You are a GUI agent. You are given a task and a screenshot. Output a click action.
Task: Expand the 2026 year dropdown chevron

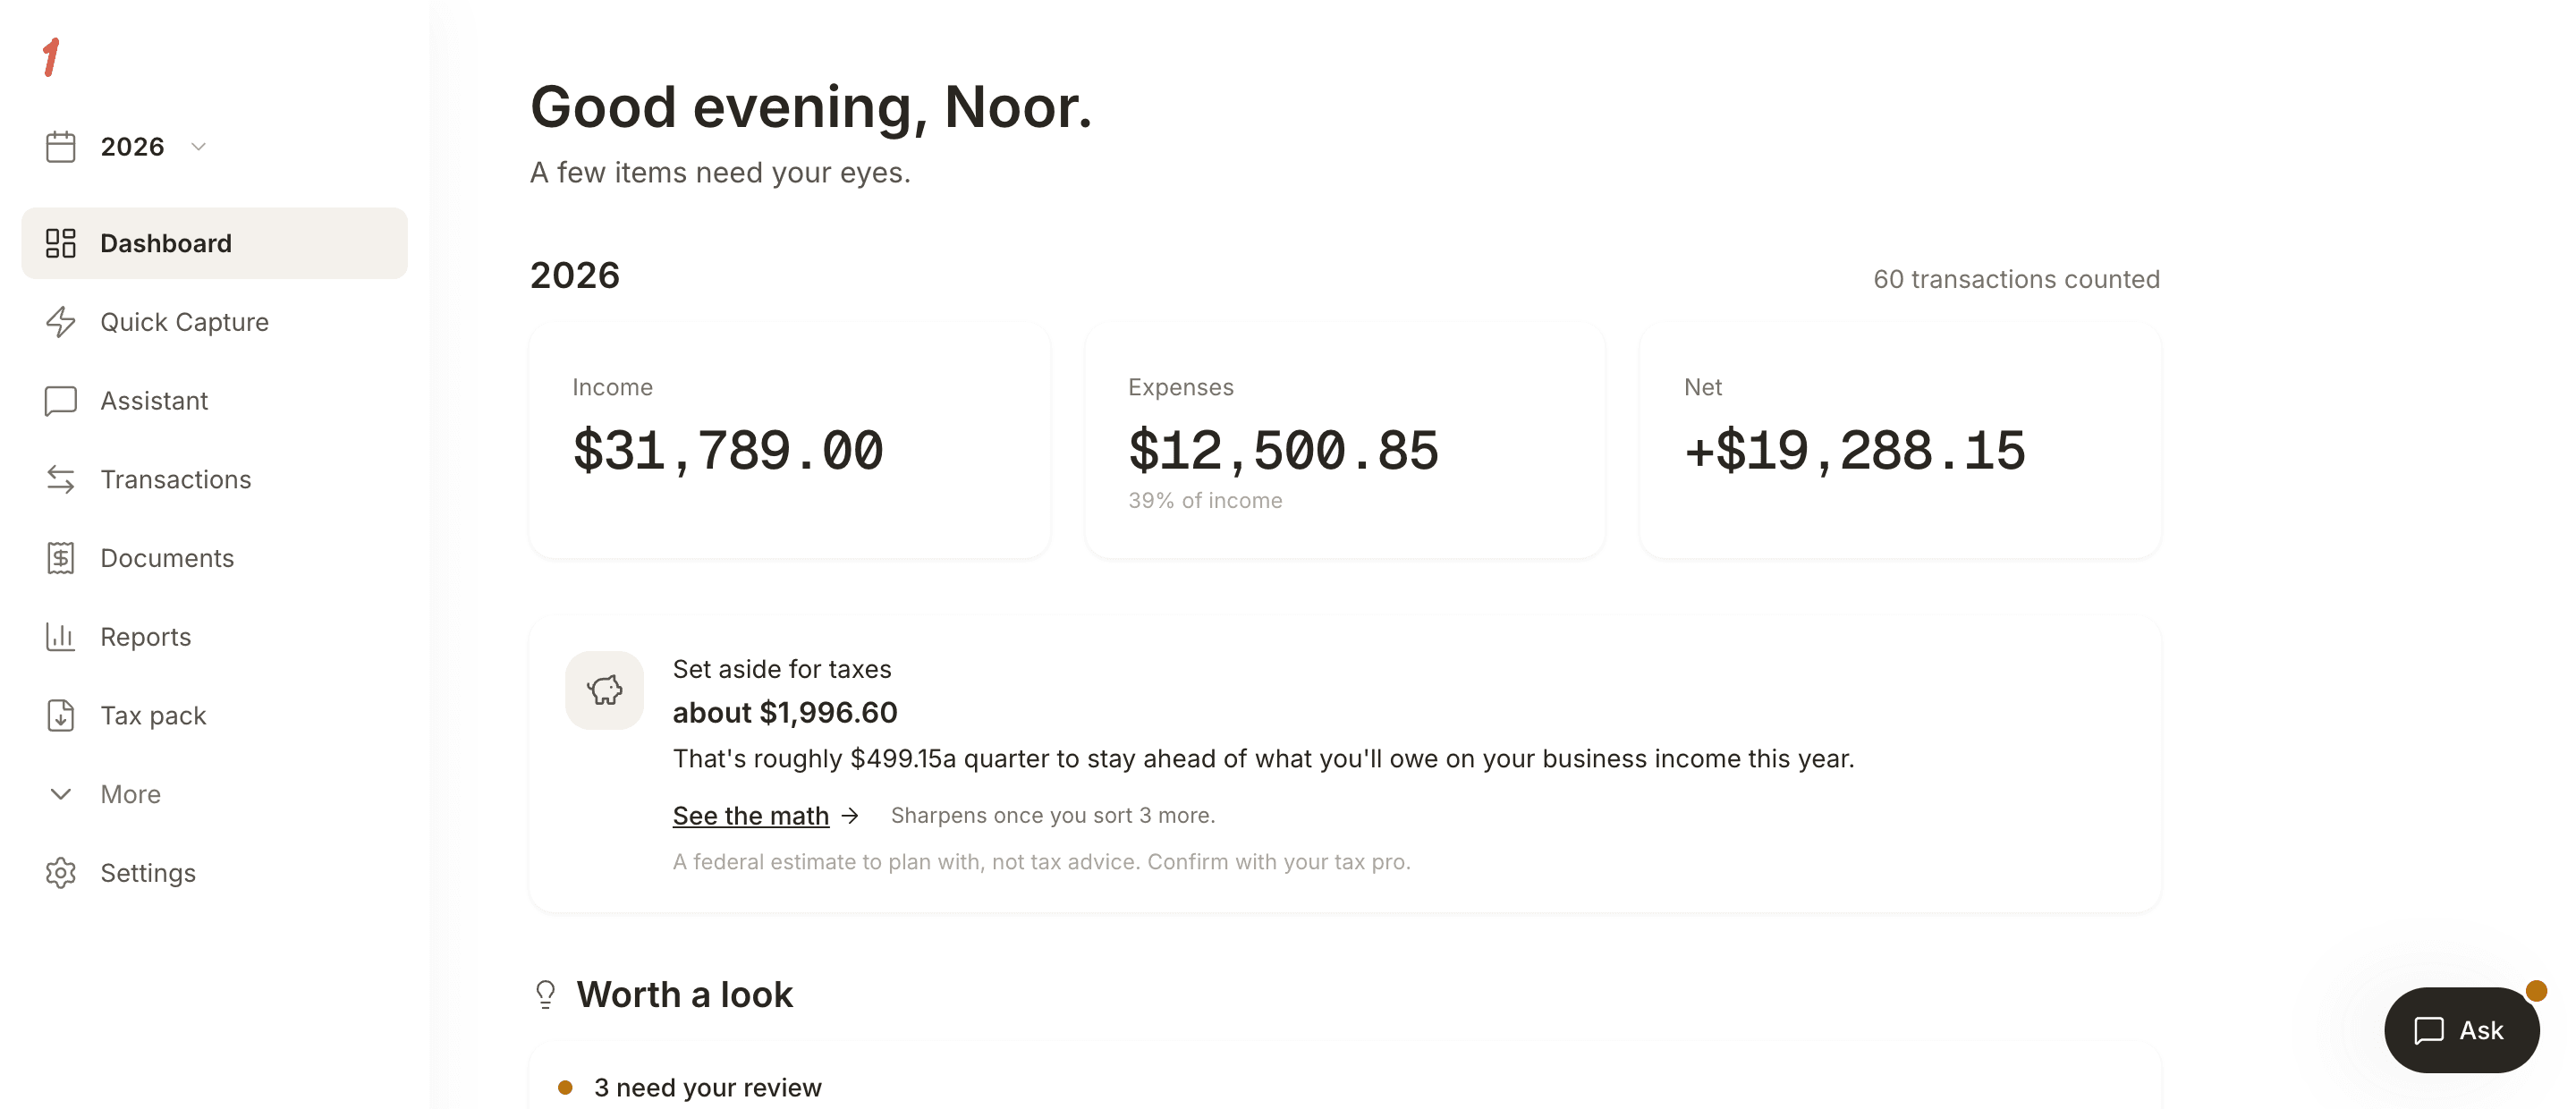click(x=199, y=147)
